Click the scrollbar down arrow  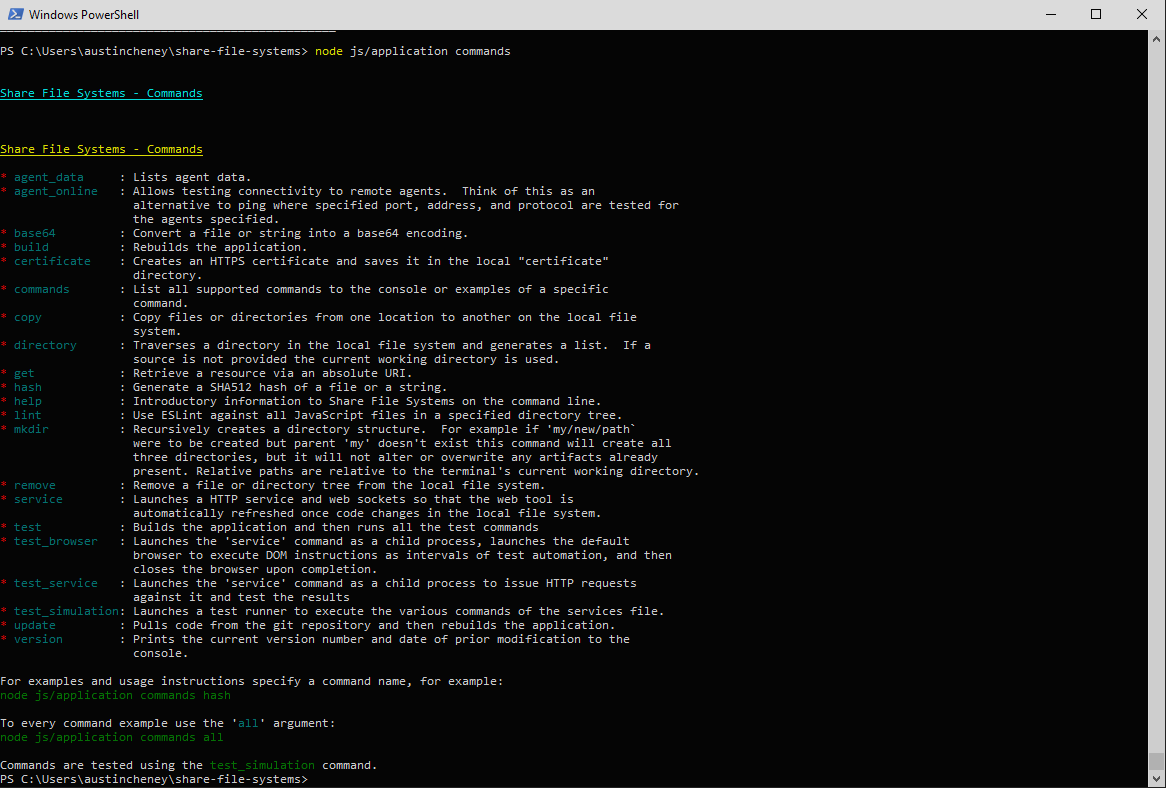coord(1157,779)
